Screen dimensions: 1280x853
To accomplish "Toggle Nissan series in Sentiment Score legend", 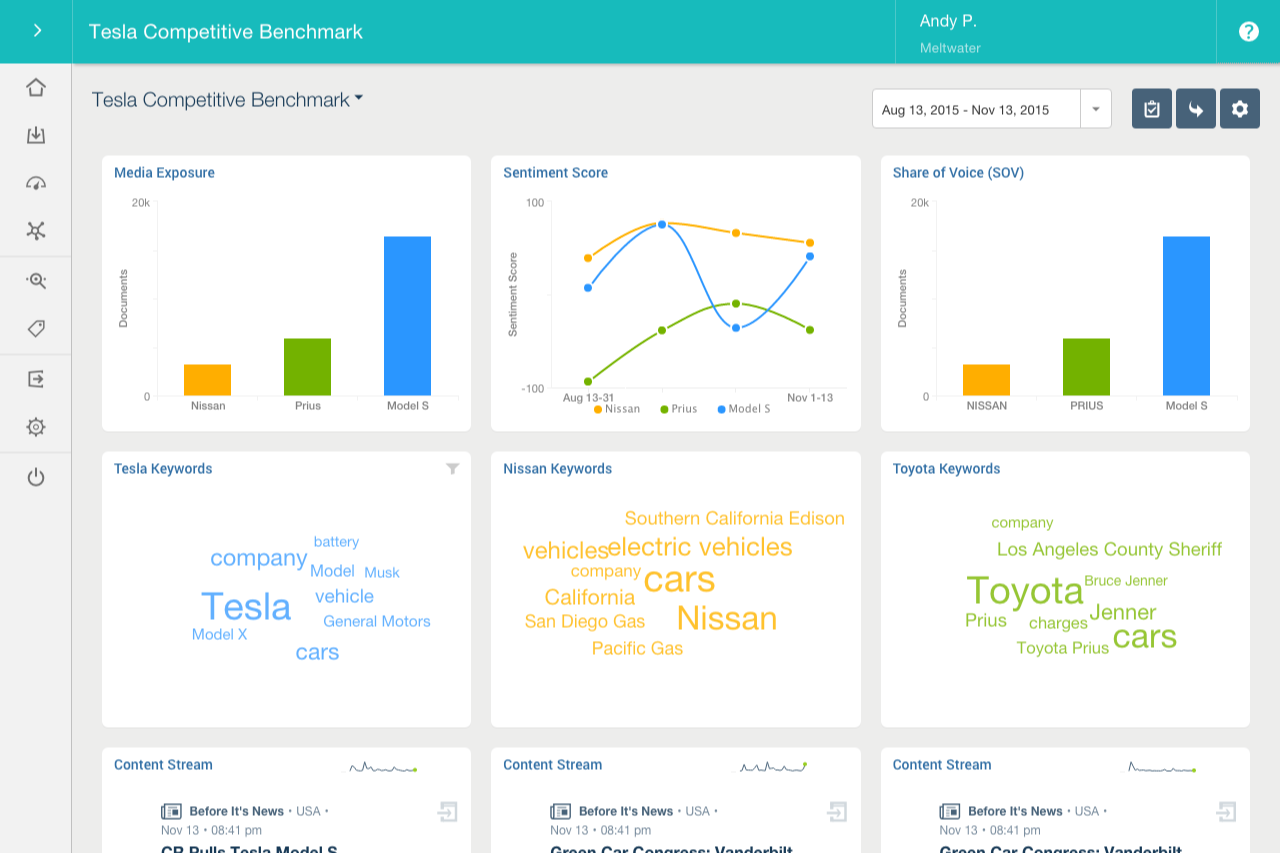I will click(x=617, y=409).
